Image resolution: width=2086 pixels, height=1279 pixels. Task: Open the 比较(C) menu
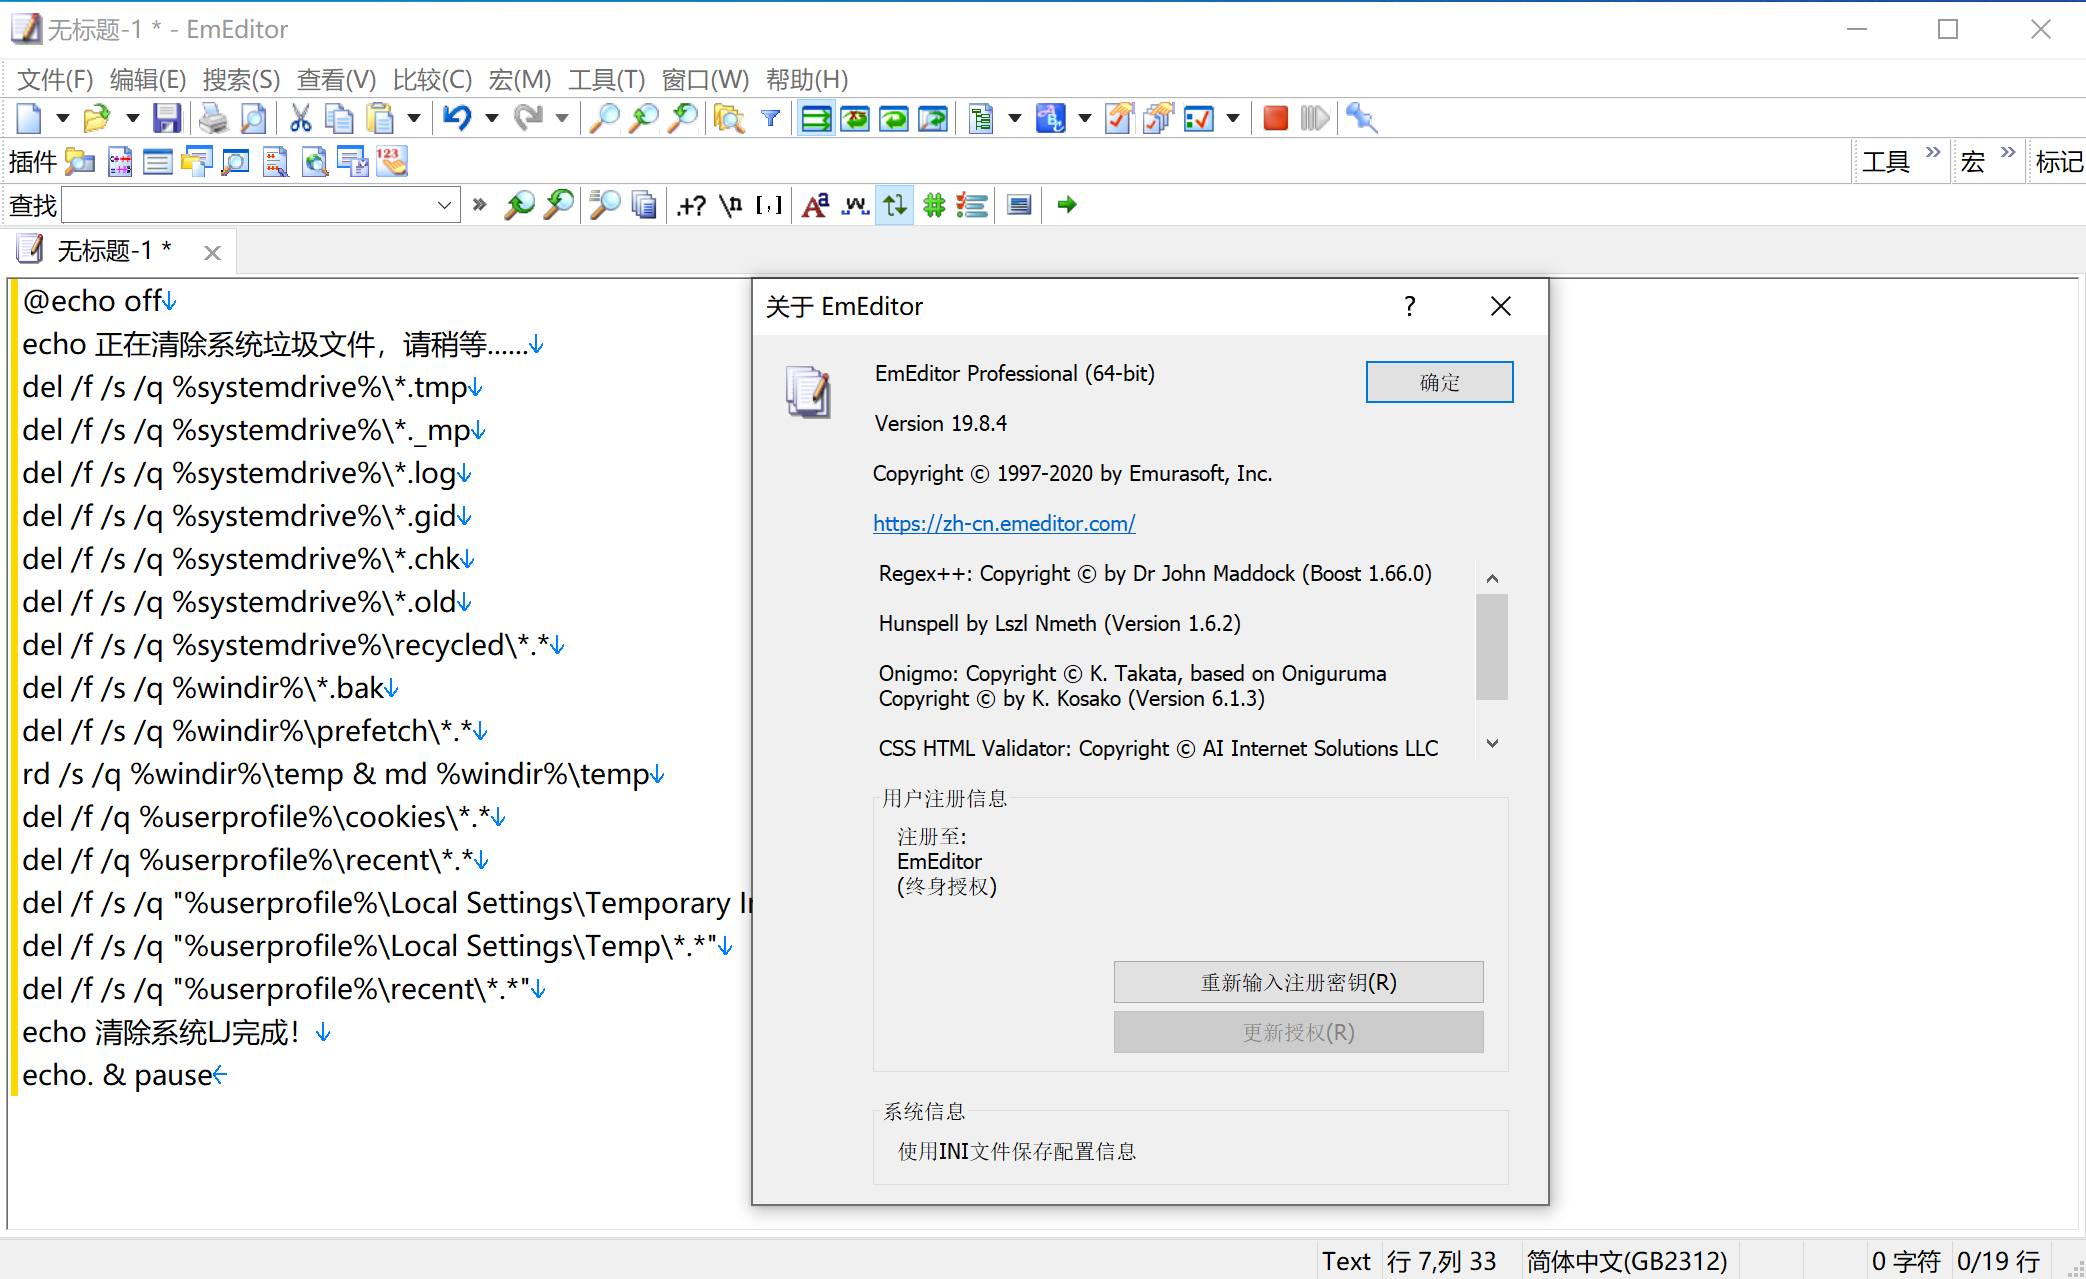pos(432,79)
